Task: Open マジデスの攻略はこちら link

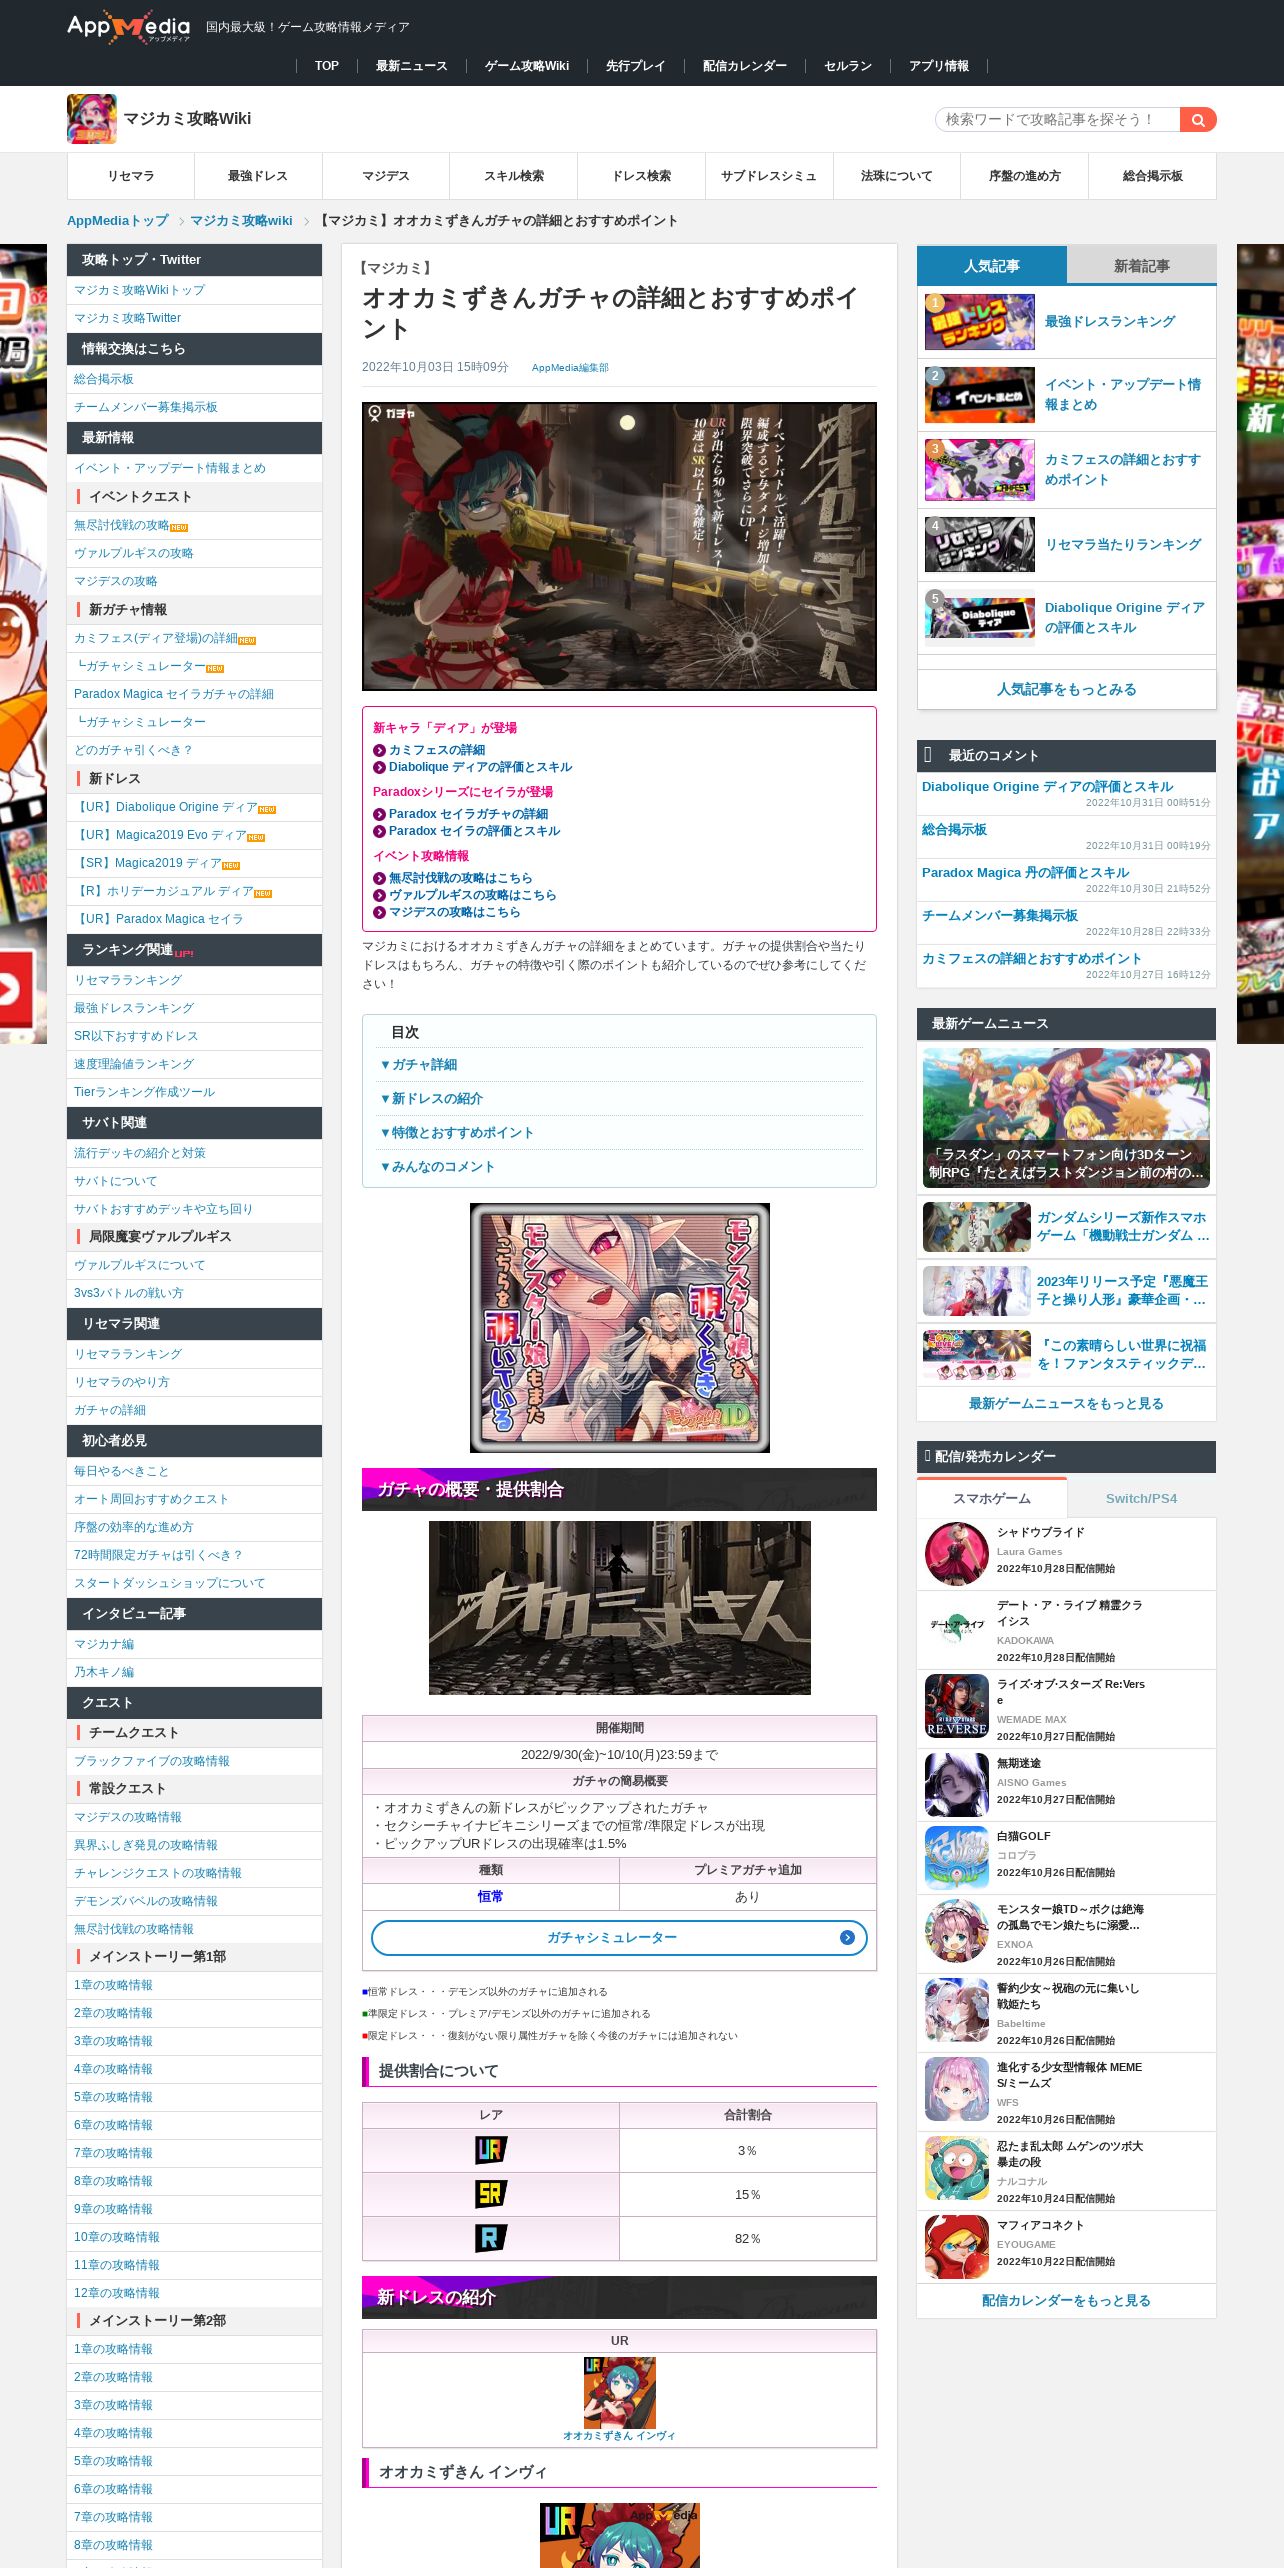Action: point(454,912)
